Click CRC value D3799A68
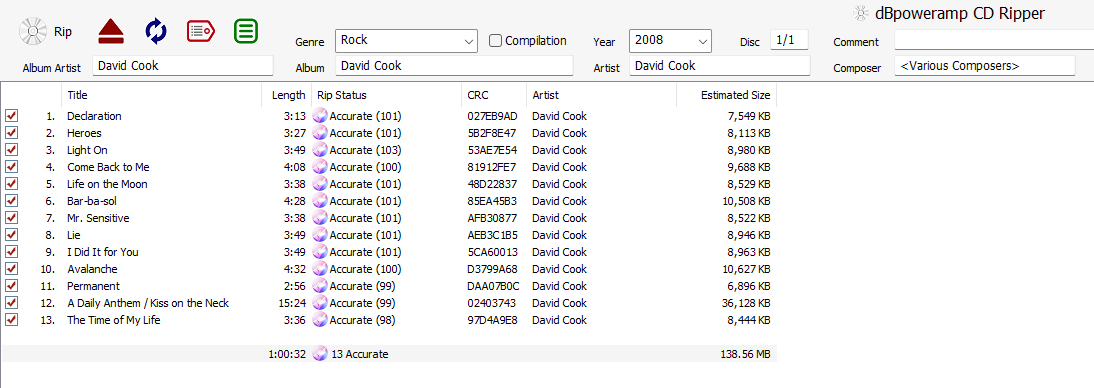This screenshot has width=1094, height=388. coord(493,269)
